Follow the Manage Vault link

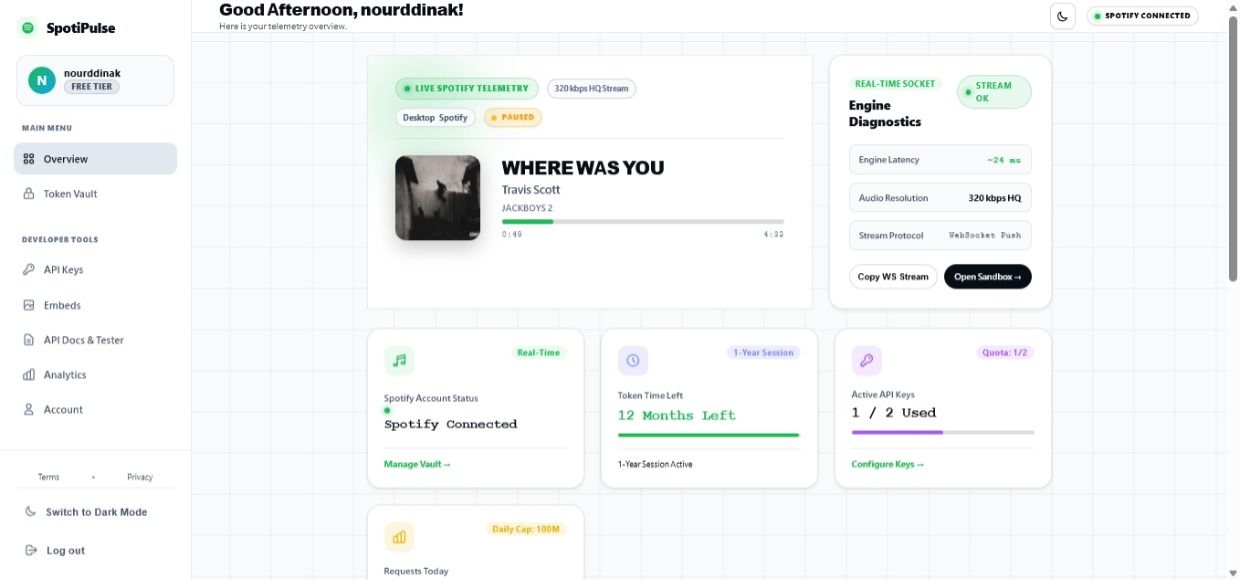pos(417,464)
